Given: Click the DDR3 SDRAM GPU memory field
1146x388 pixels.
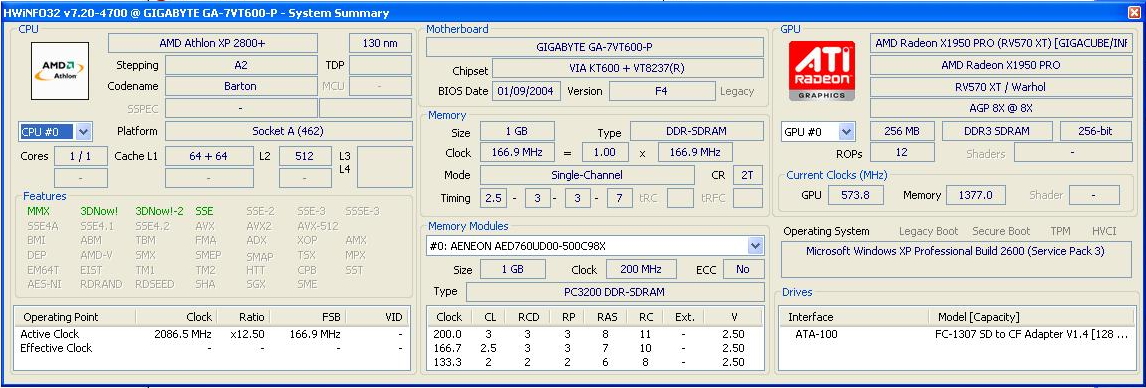Looking at the screenshot, I should [x=997, y=132].
